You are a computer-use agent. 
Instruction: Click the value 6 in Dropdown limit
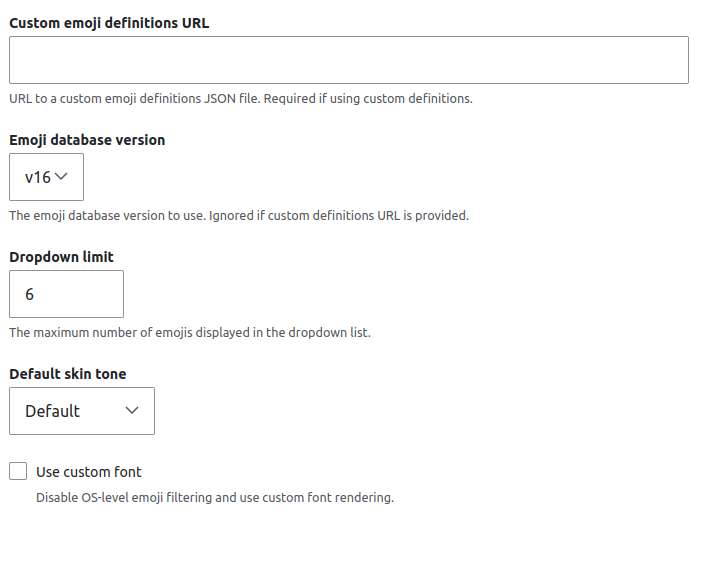30,294
